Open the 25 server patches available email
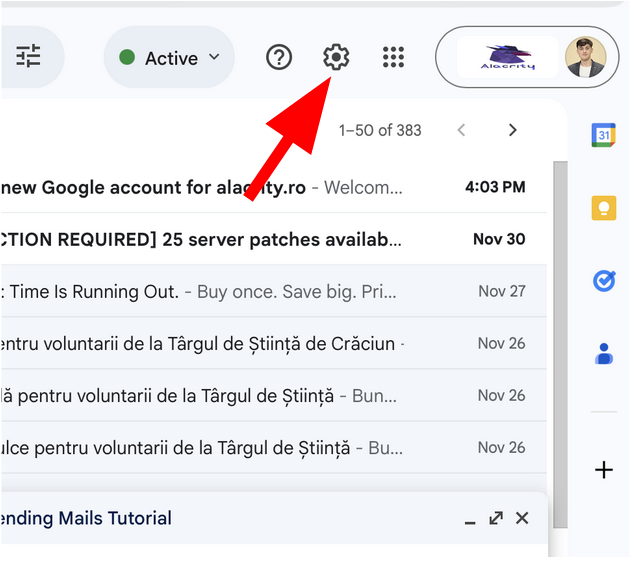 (274, 239)
